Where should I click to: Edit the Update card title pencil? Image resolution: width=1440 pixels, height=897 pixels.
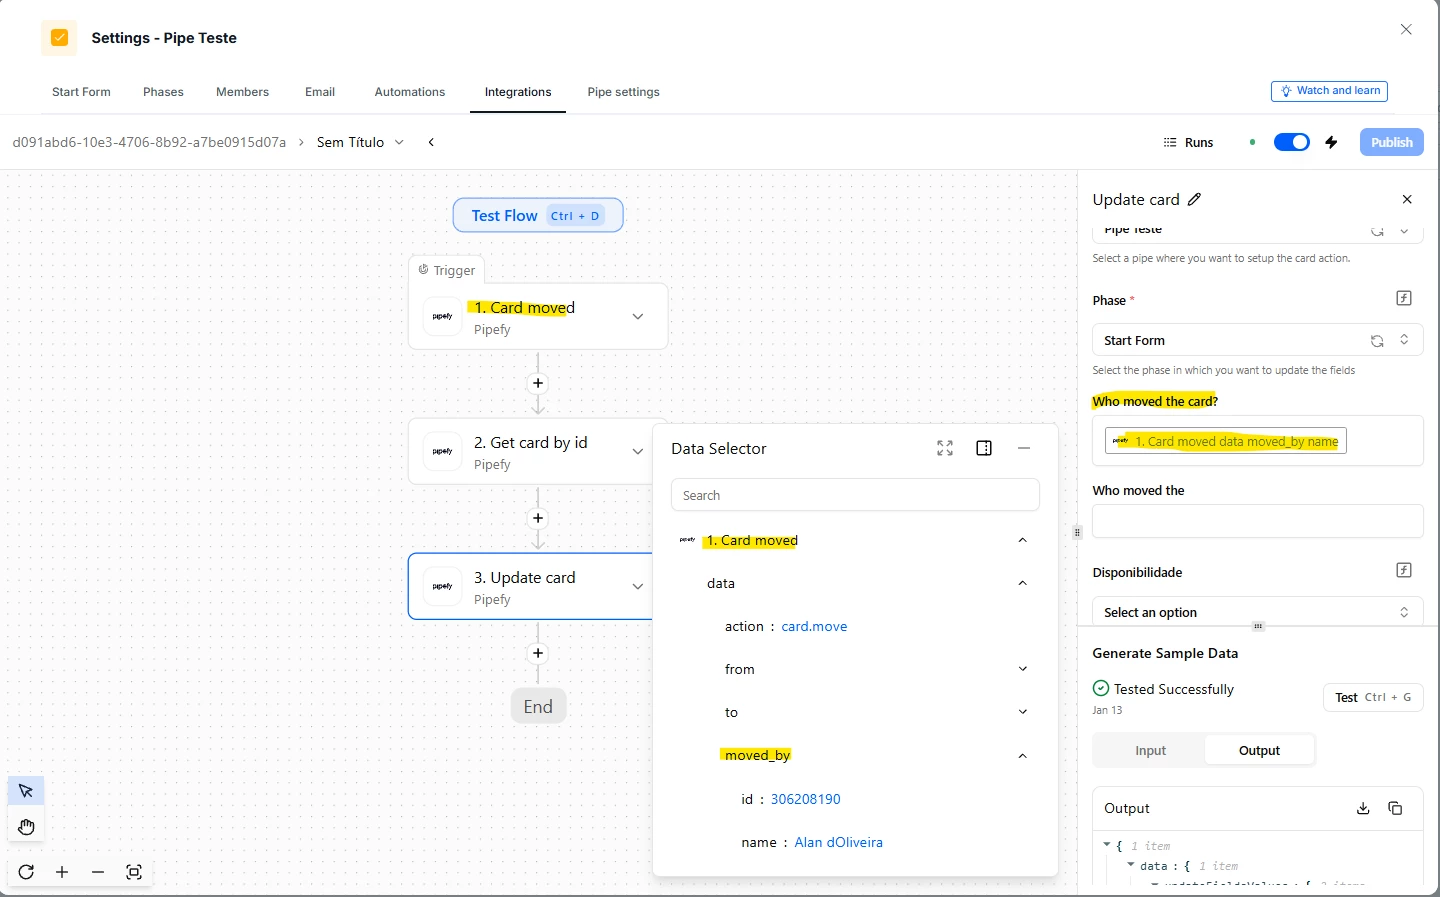pos(1194,199)
